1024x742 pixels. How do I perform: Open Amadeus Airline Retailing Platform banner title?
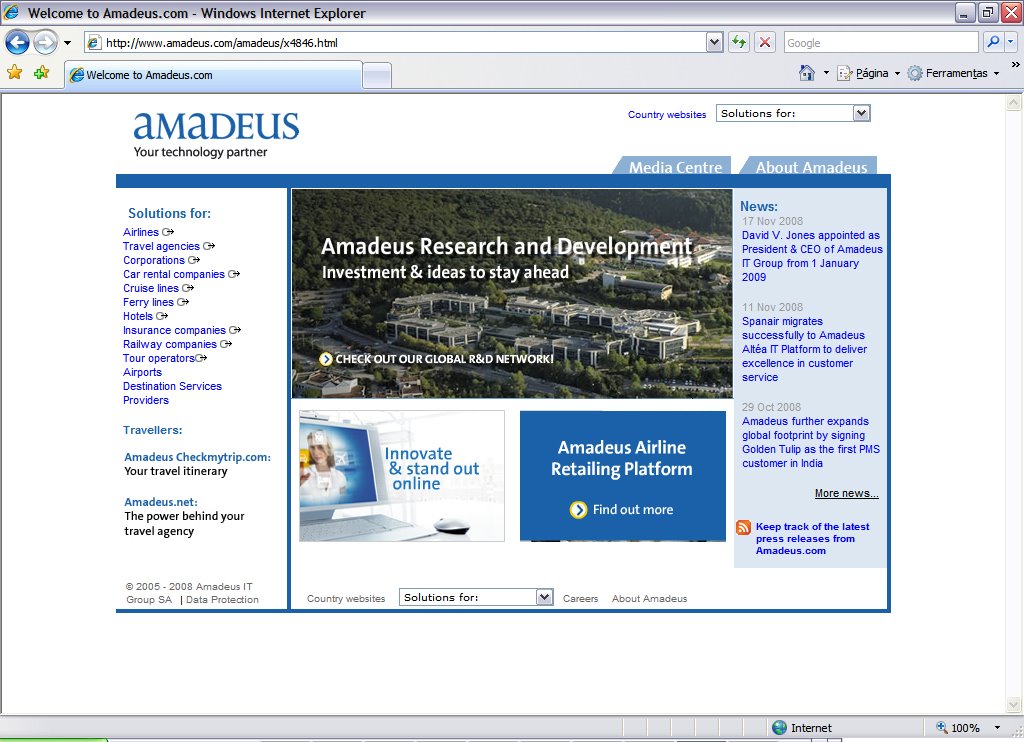point(622,458)
